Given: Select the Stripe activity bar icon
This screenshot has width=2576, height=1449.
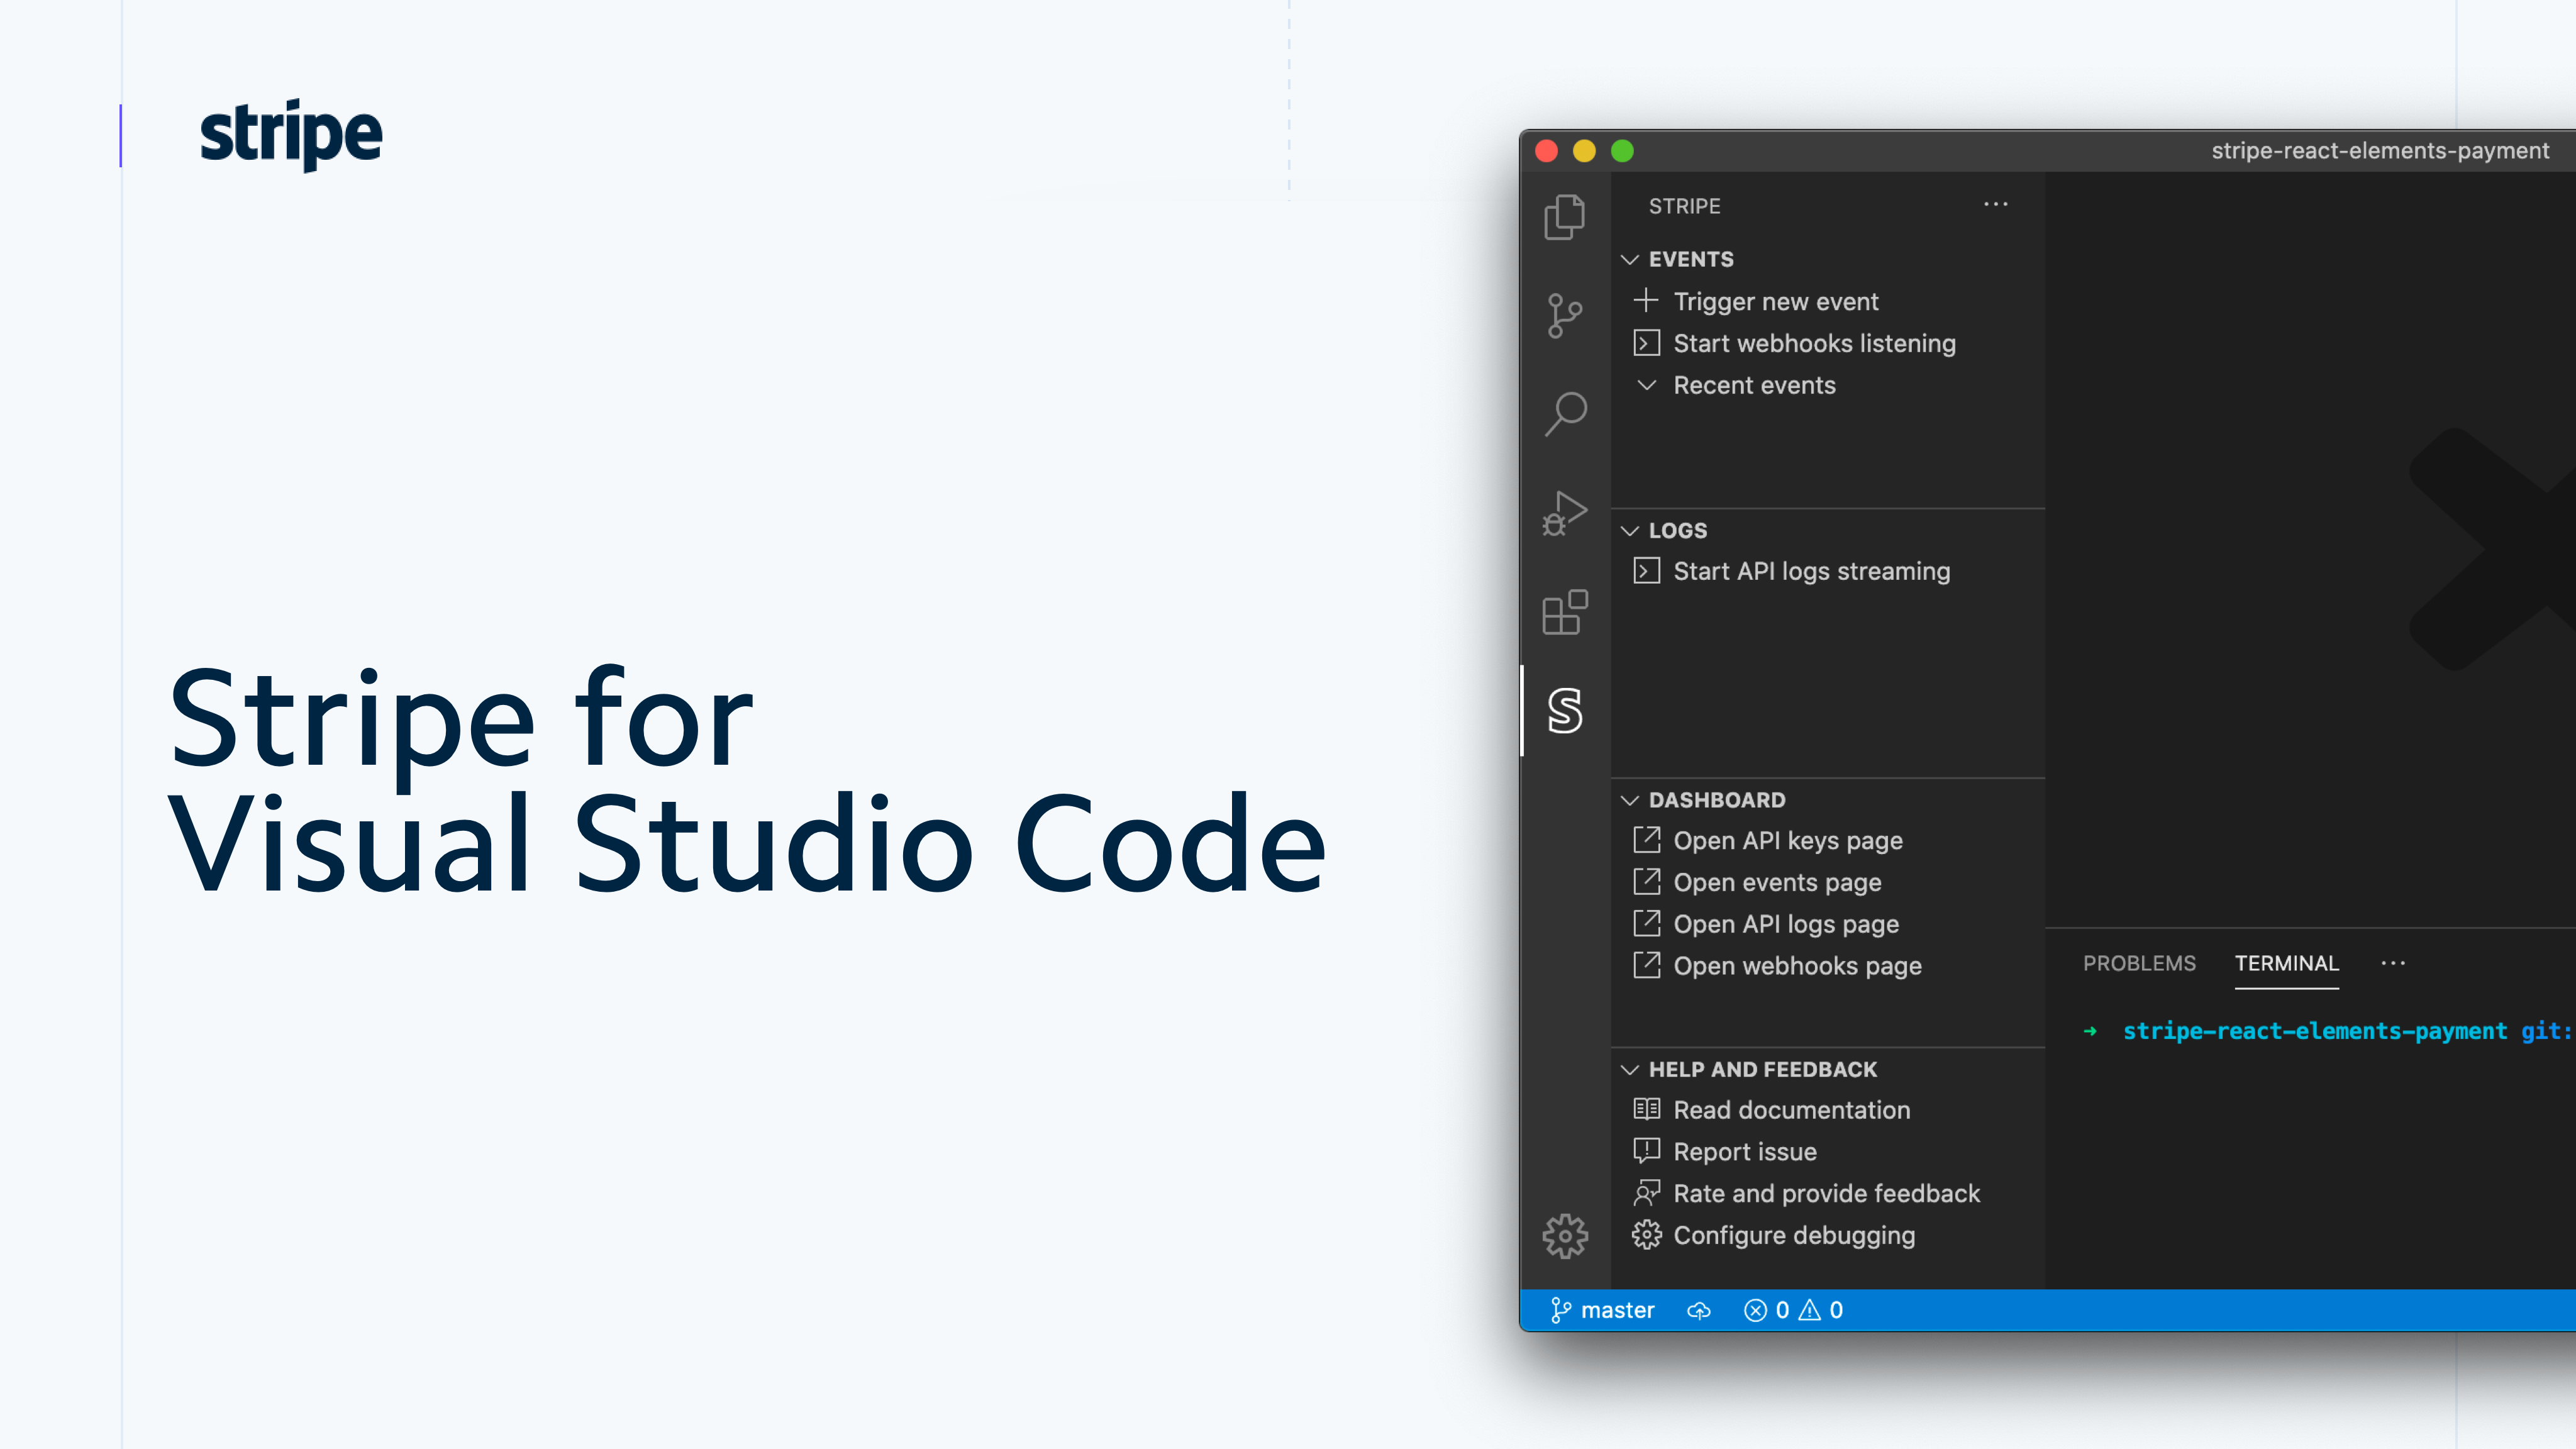Looking at the screenshot, I should tap(1564, 711).
